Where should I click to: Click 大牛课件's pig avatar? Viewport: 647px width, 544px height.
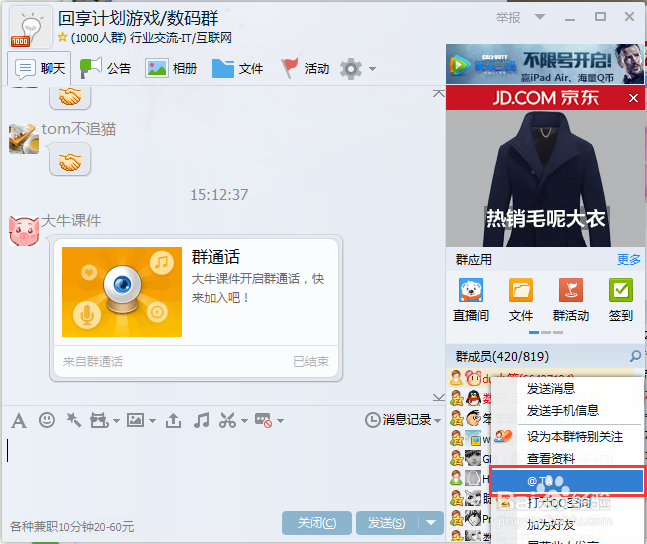[x=24, y=231]
